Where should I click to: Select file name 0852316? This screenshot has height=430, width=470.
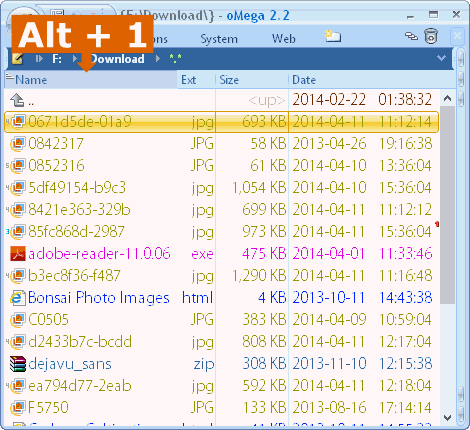pyautogui.click(x=56, y=166)
